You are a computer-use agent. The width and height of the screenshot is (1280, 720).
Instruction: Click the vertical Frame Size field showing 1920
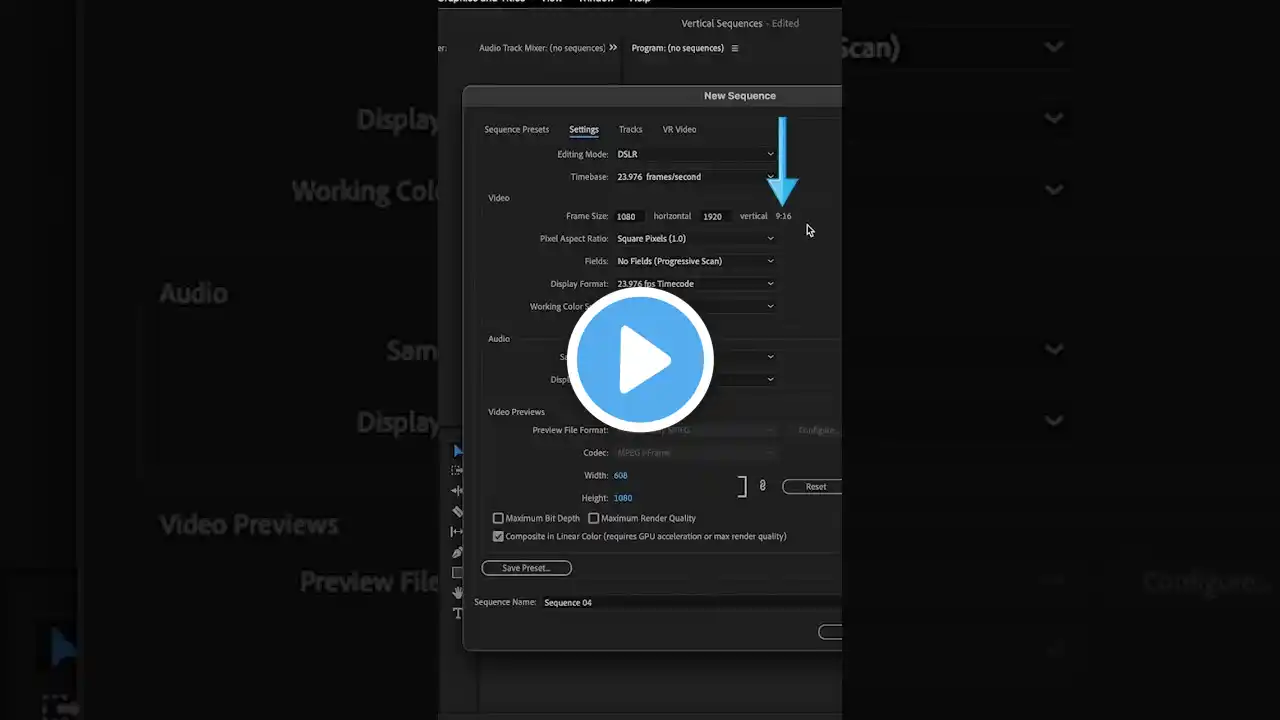(x=715, y=216)
